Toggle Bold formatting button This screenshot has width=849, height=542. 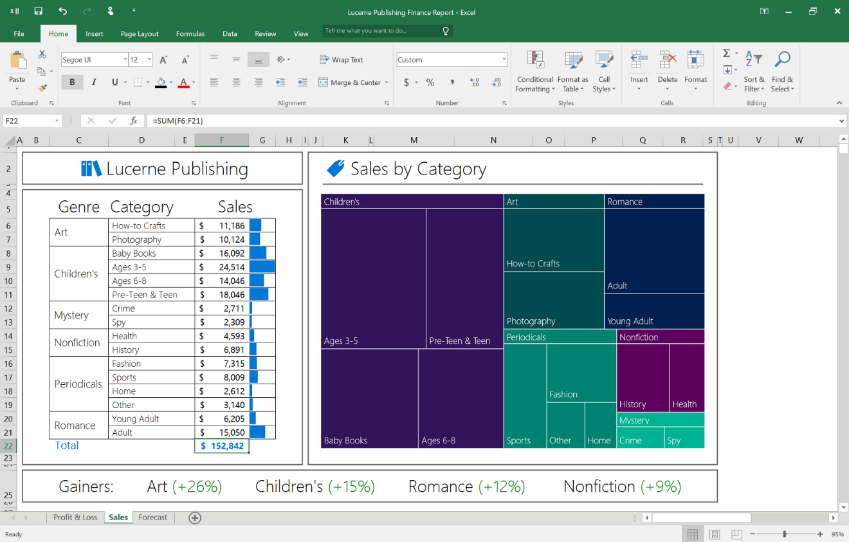[72, 82]
